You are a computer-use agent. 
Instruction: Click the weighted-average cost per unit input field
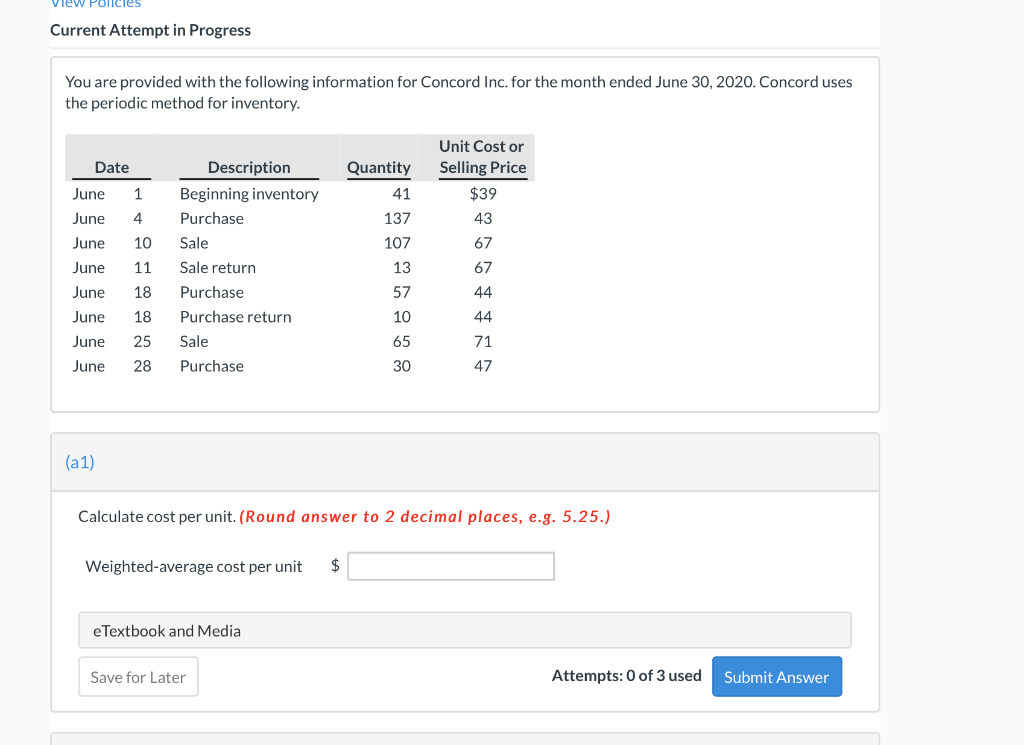point(450,565)
